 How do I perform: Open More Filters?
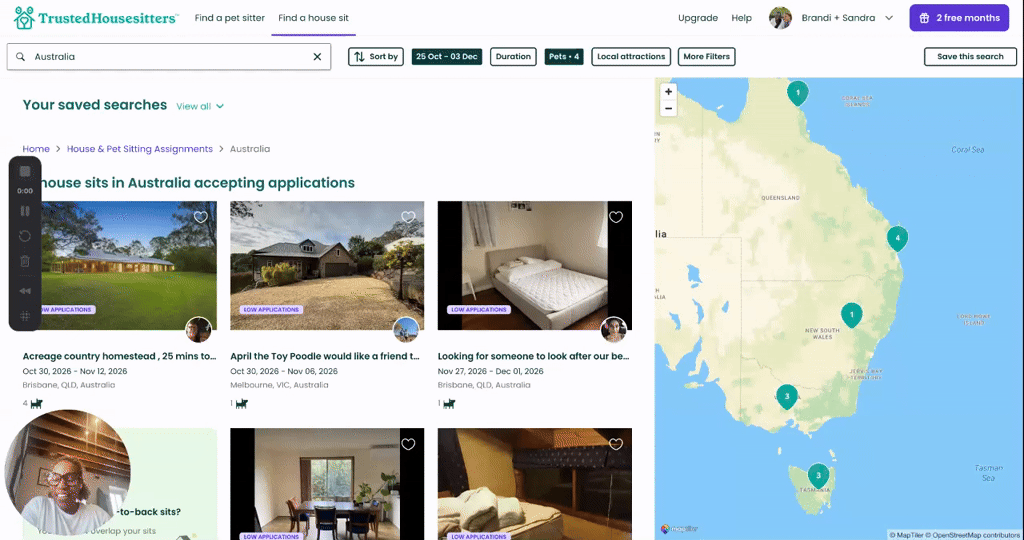[x=707, y=57]
